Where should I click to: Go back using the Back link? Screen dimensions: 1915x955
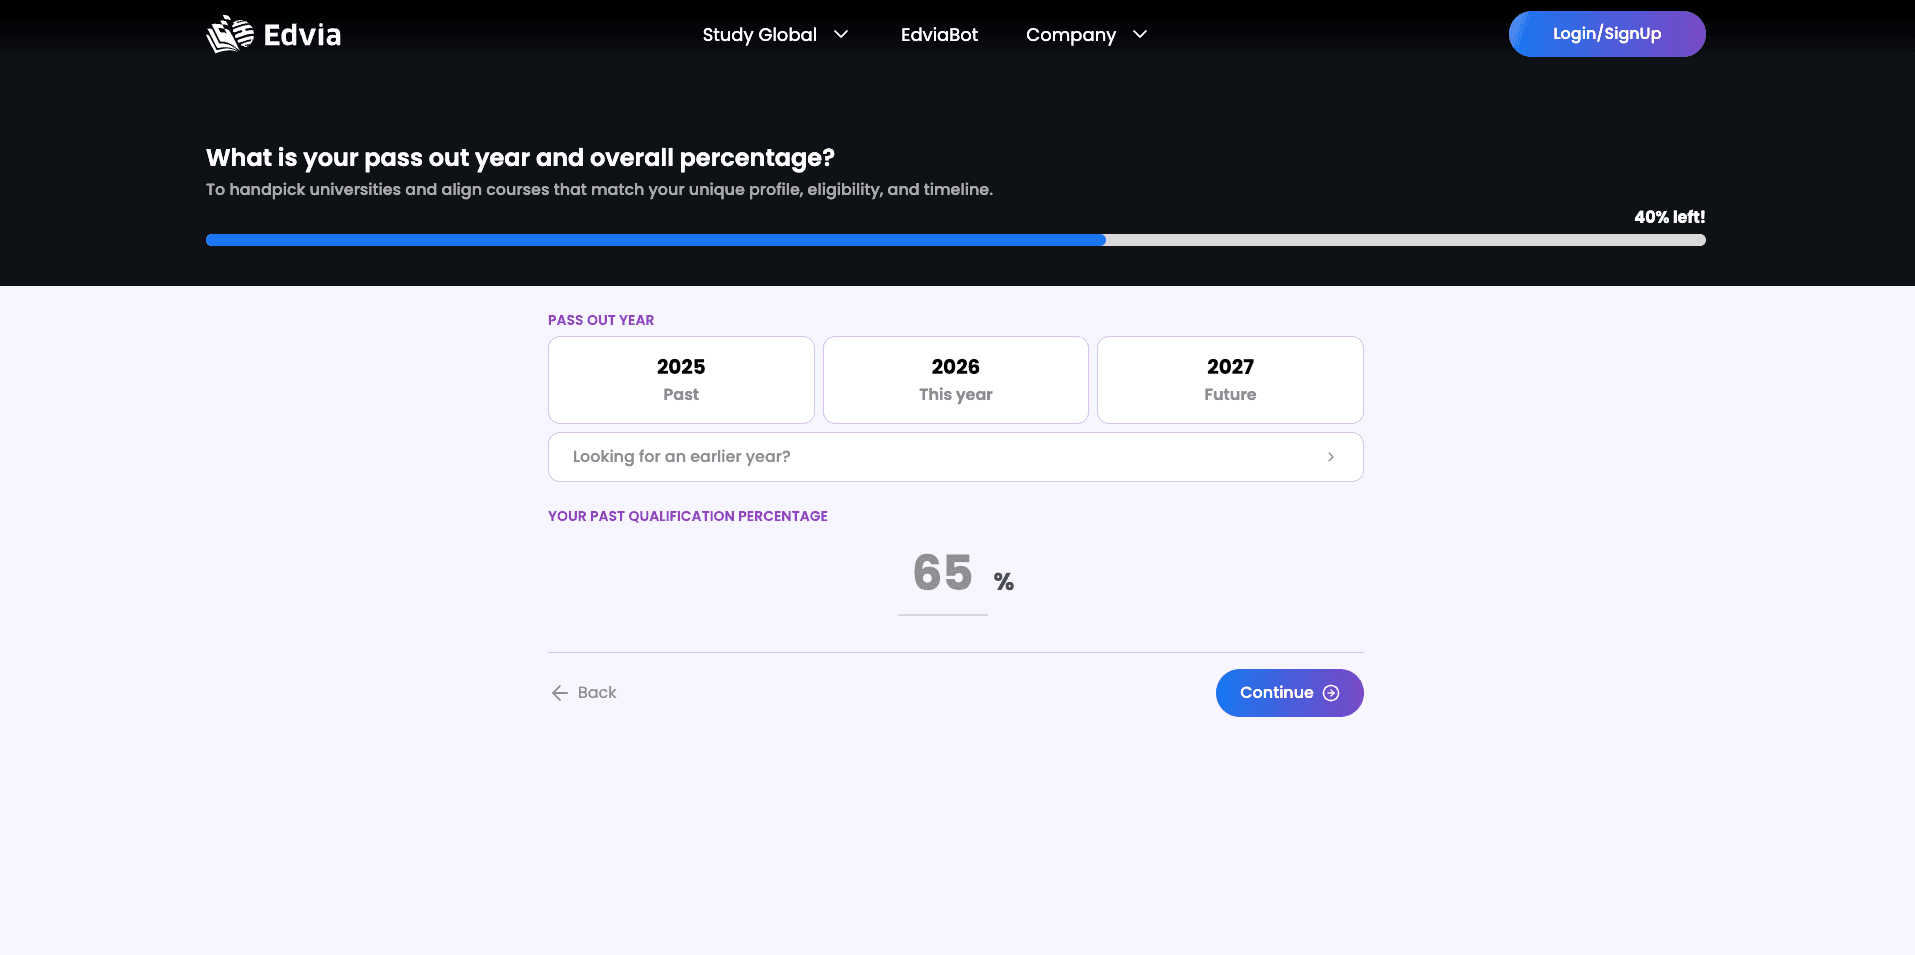584,693
